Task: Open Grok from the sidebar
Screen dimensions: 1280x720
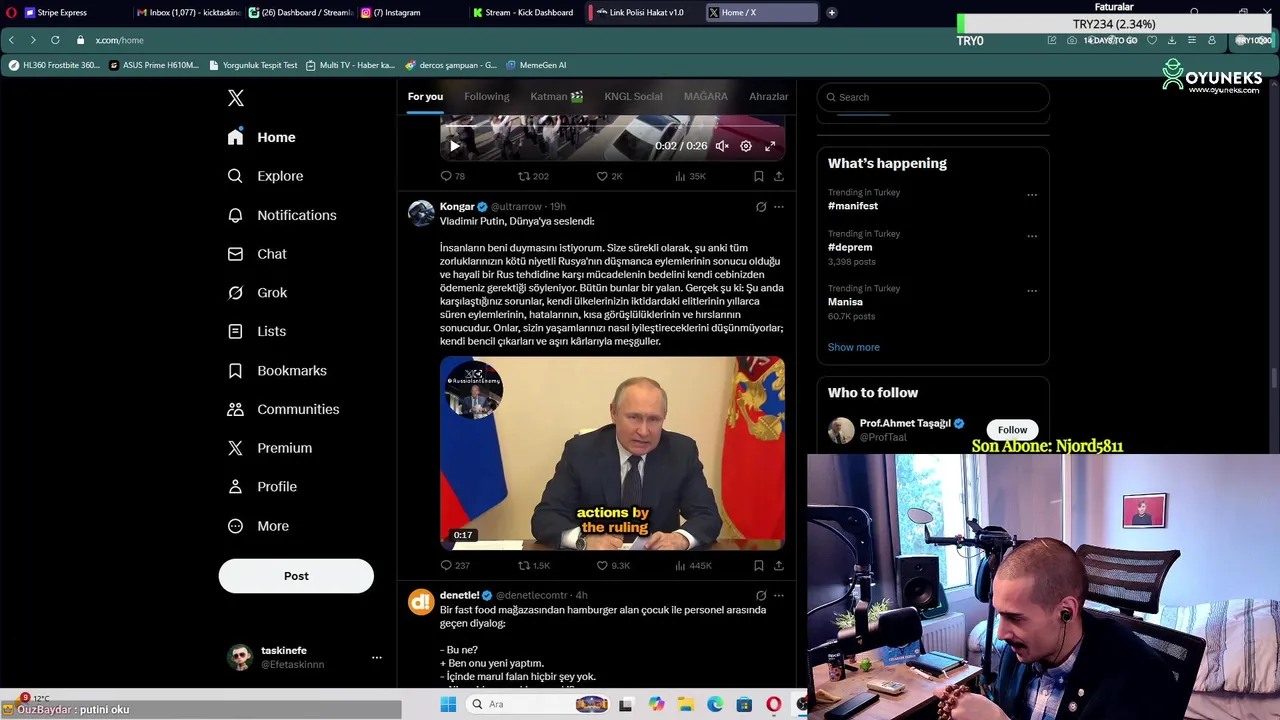Action: pyautogui.click(x=257, y=293)
